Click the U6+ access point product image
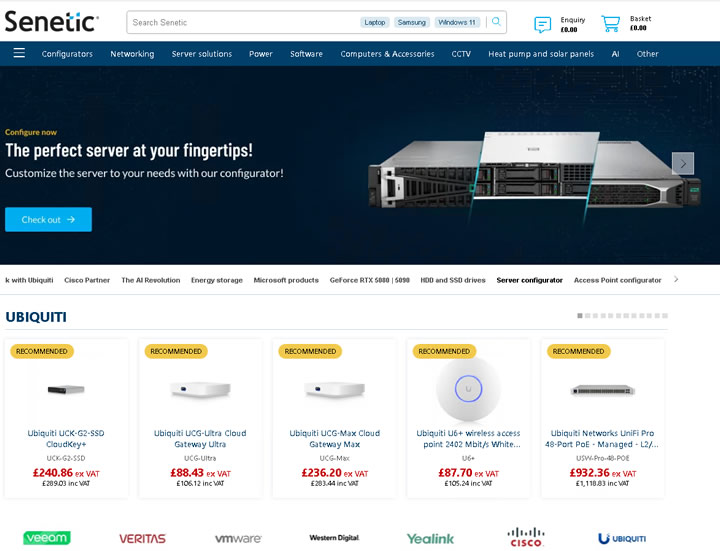The image size is (720, 551). pos(468,388)
